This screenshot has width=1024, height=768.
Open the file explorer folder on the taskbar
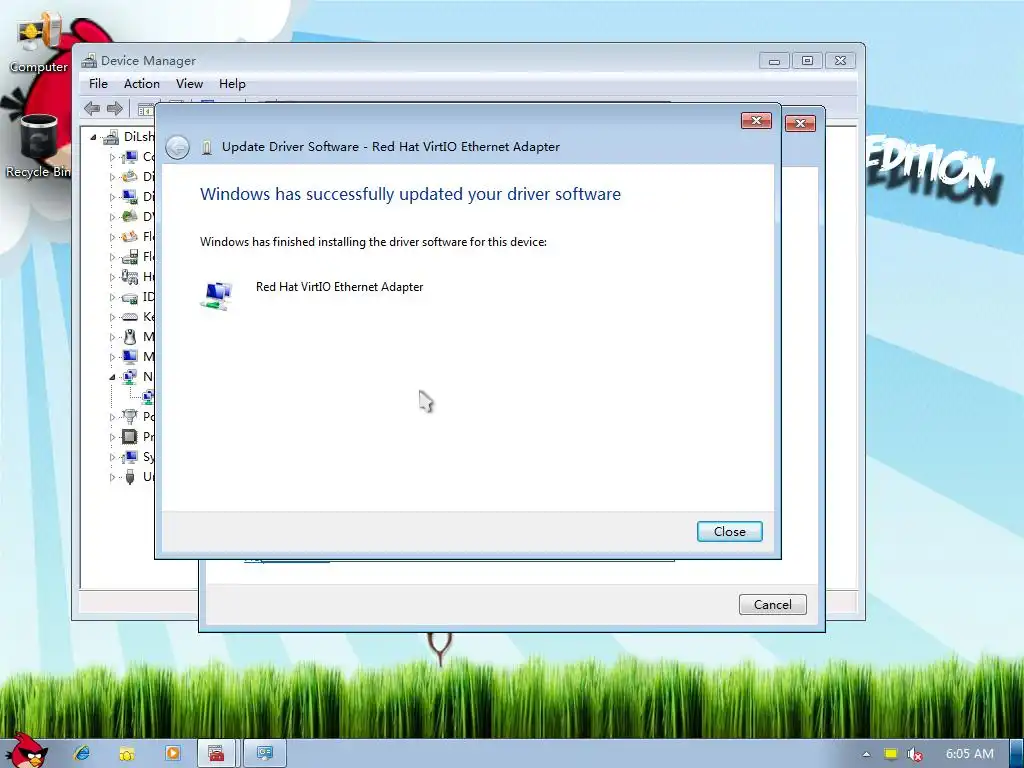127,754
